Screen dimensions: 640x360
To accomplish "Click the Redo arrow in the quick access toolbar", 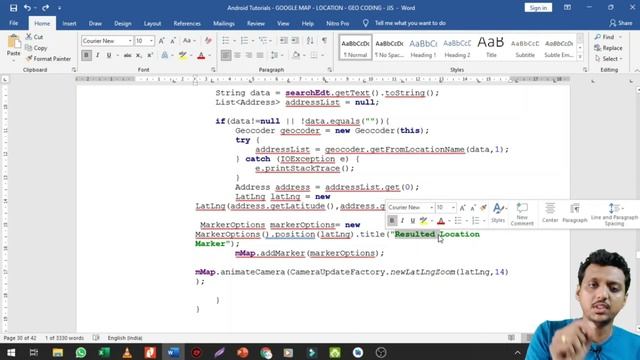I will click(45, 8).
